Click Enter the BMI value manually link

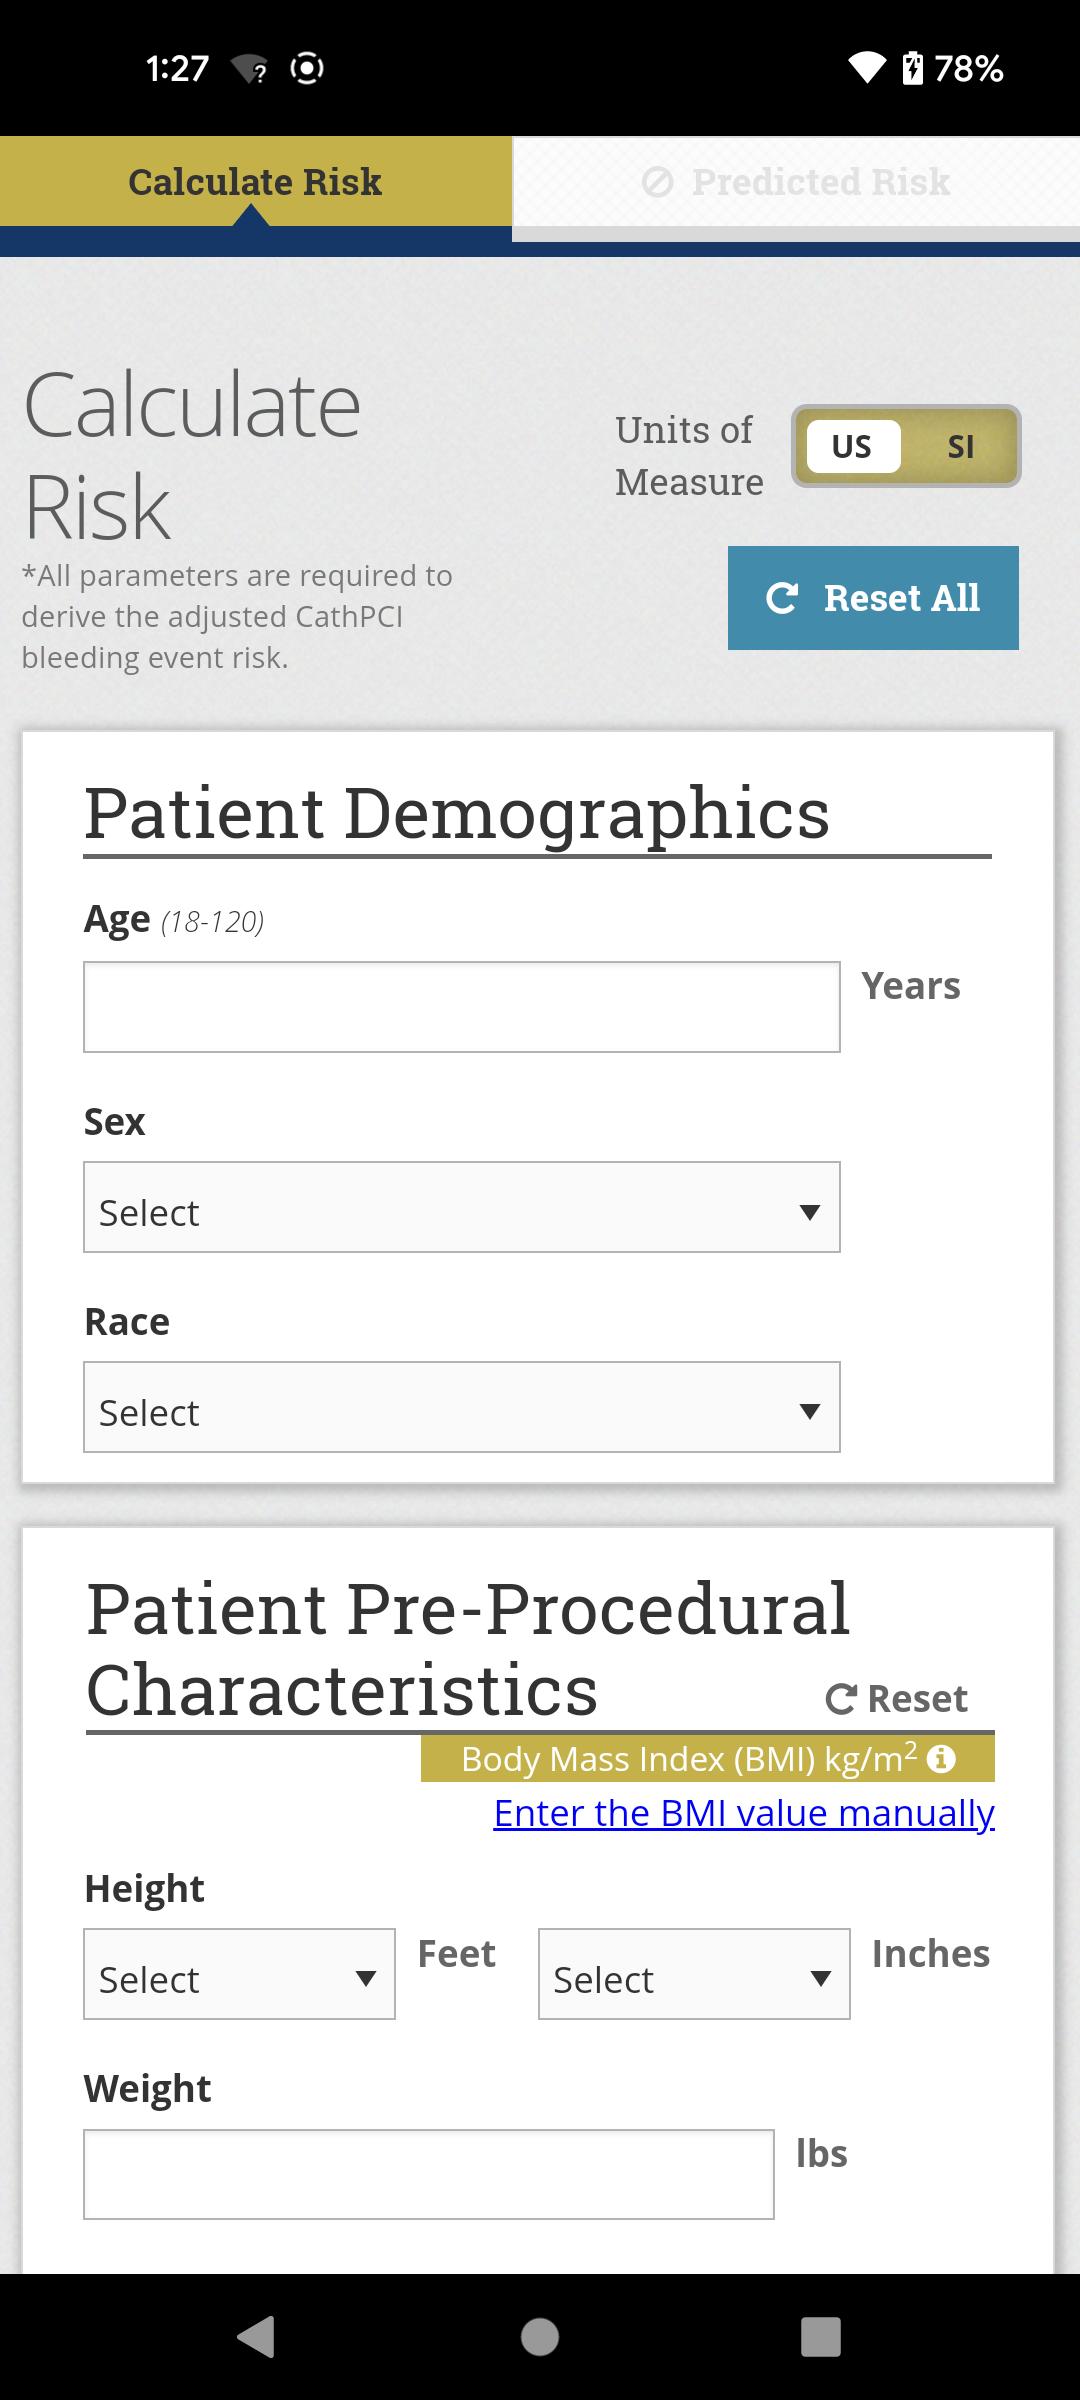[744, 1813]
